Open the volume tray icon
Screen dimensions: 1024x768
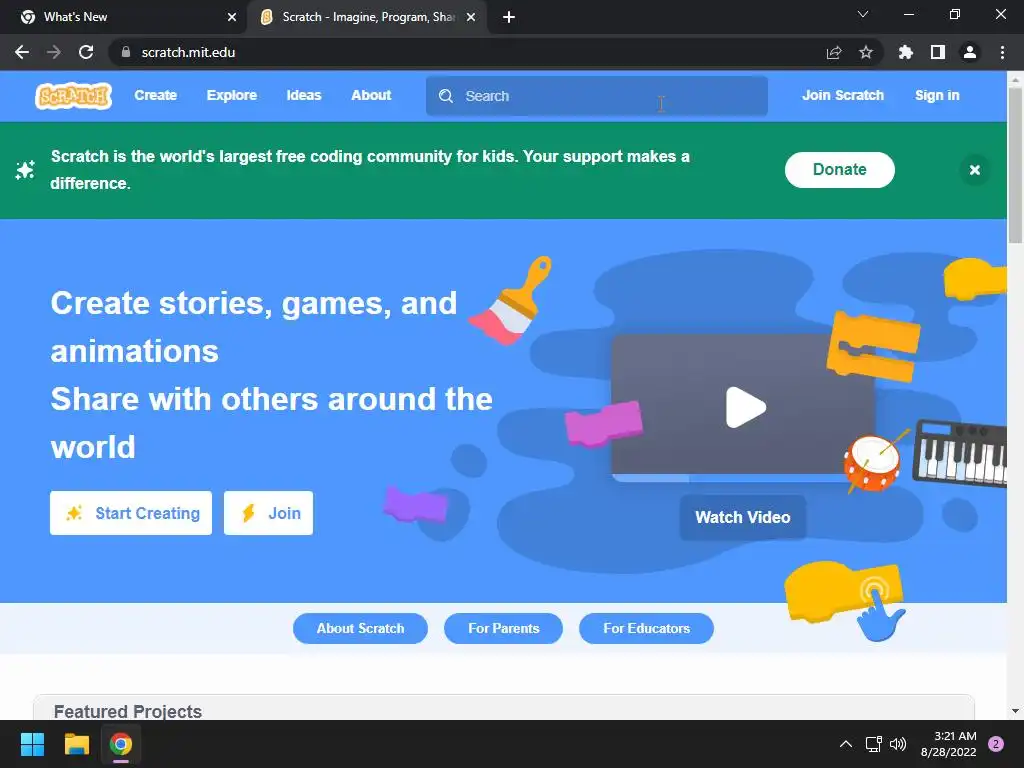pos(898,744)
